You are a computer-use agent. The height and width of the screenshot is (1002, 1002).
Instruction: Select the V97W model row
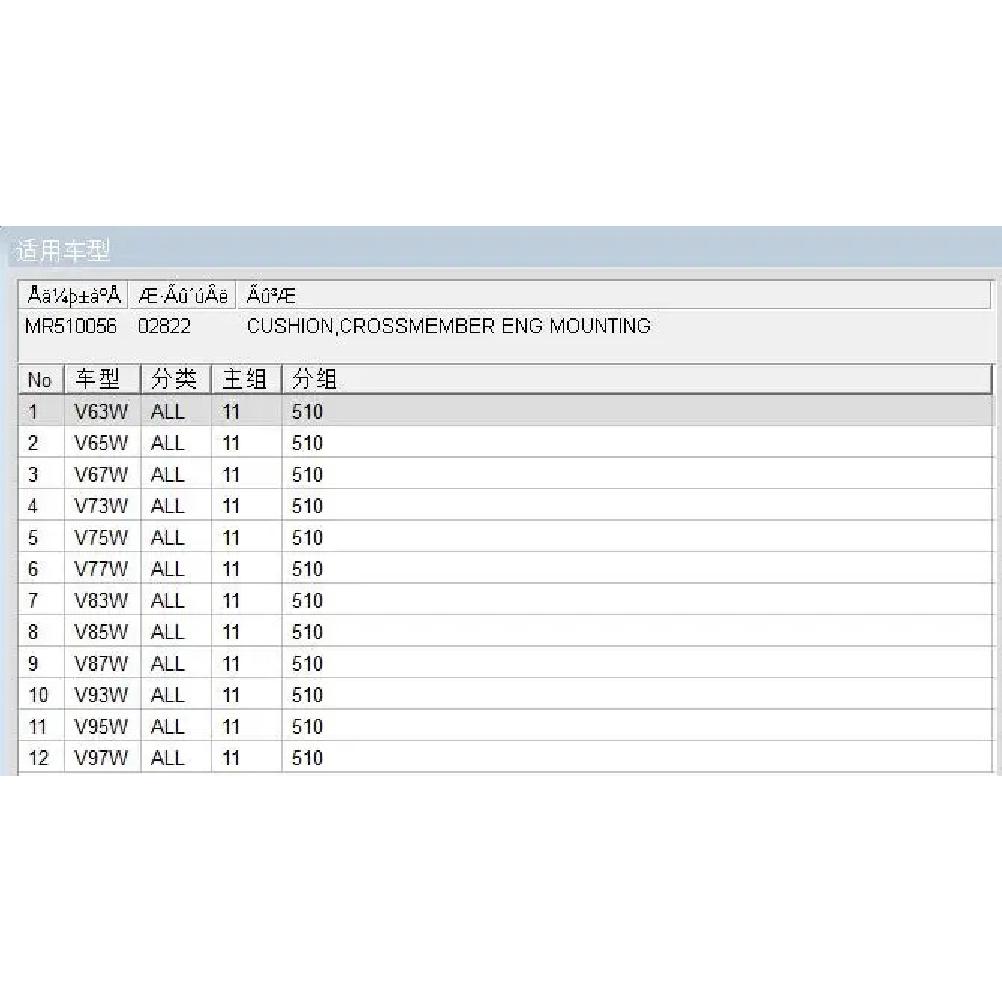[x=505, y=757]
